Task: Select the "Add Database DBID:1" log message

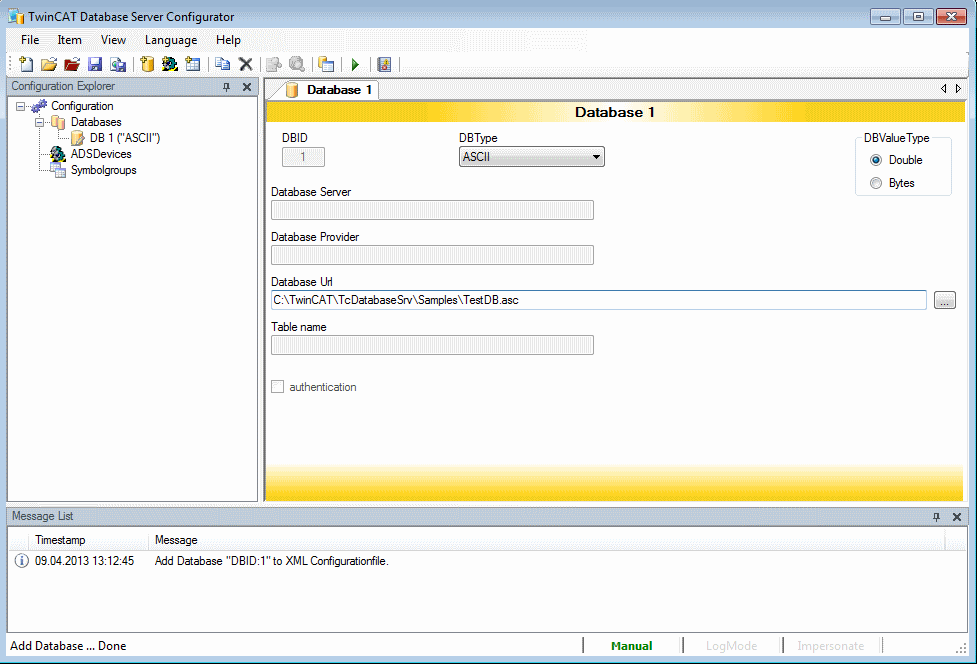Action: (x=272, y=561)
